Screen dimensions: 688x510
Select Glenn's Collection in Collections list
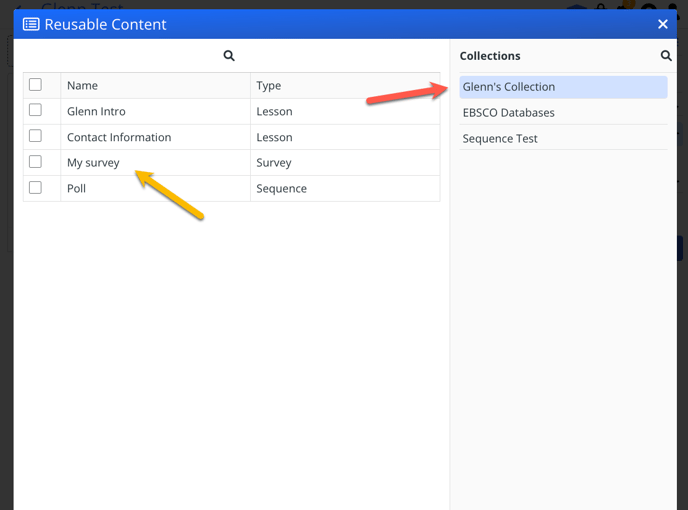tap(563, 87)
